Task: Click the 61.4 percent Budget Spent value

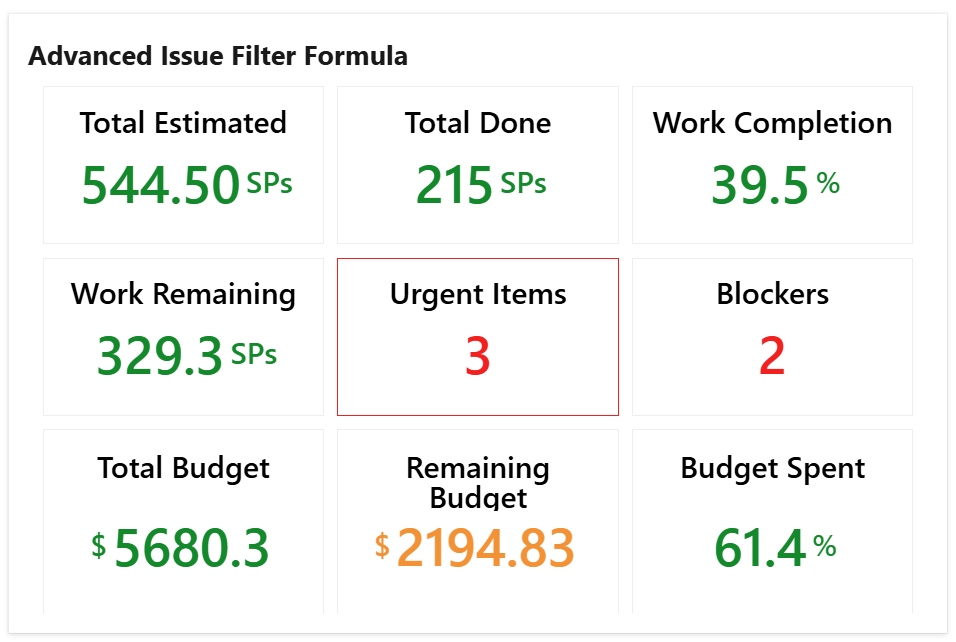Action: click(x=760, y=548)
